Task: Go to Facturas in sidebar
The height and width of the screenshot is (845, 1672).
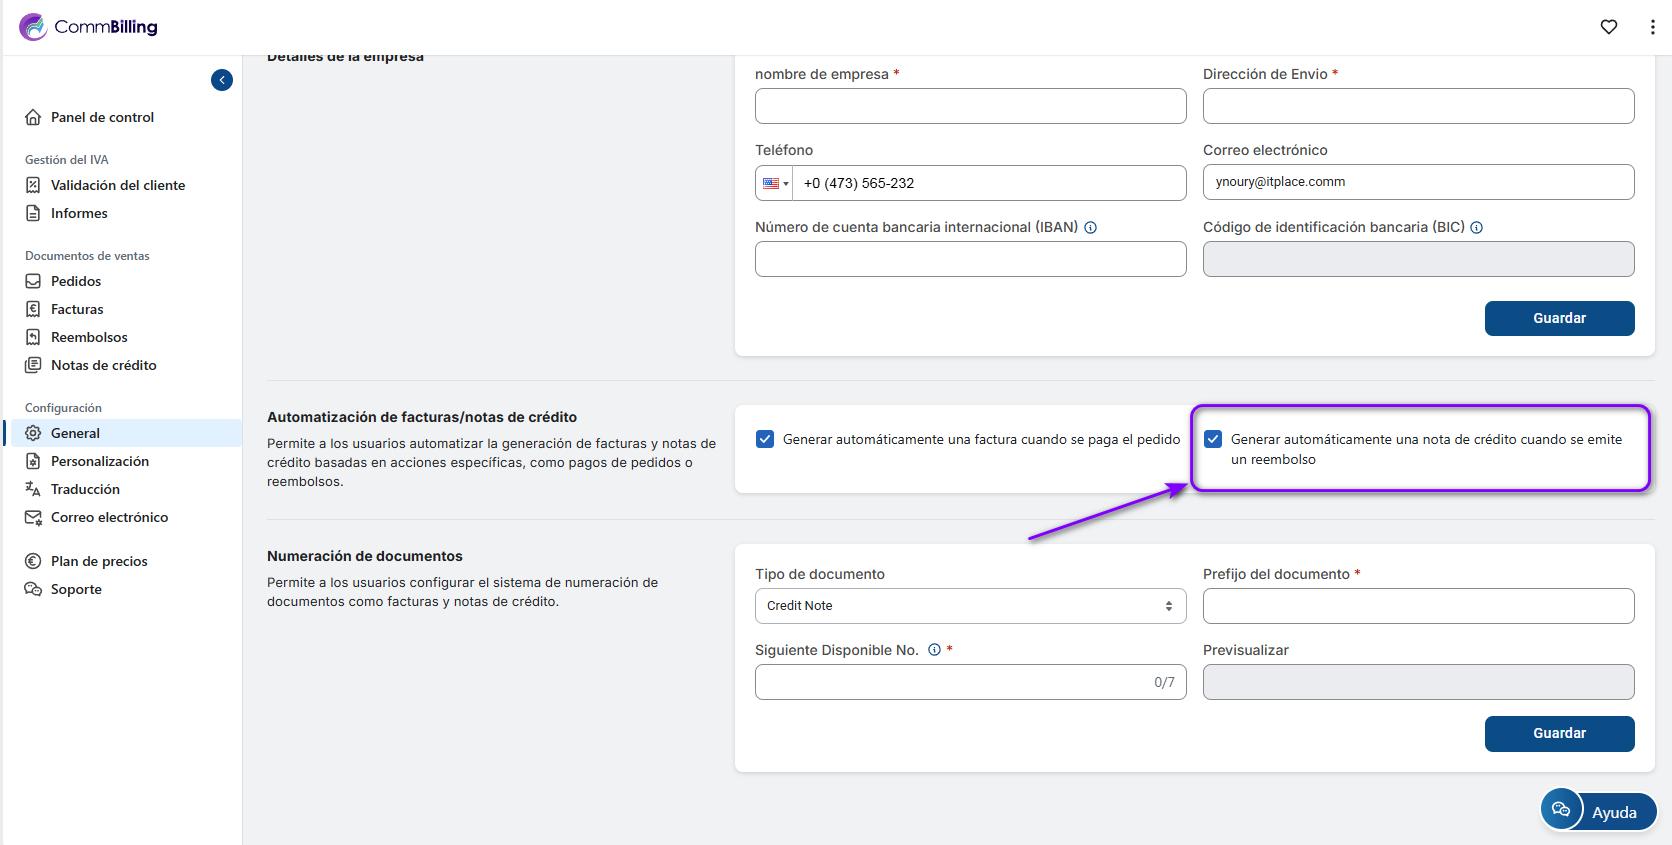Action: click(77, 309)
